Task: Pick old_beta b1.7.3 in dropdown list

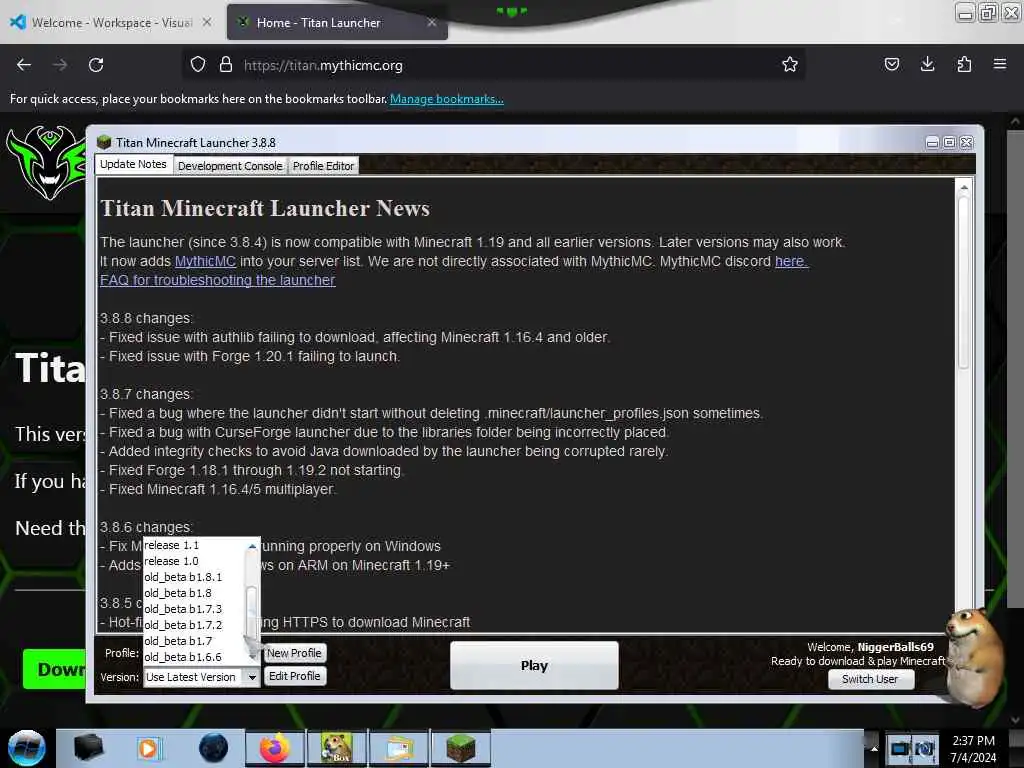Action: pyautogui.click(x=193, y=609)
